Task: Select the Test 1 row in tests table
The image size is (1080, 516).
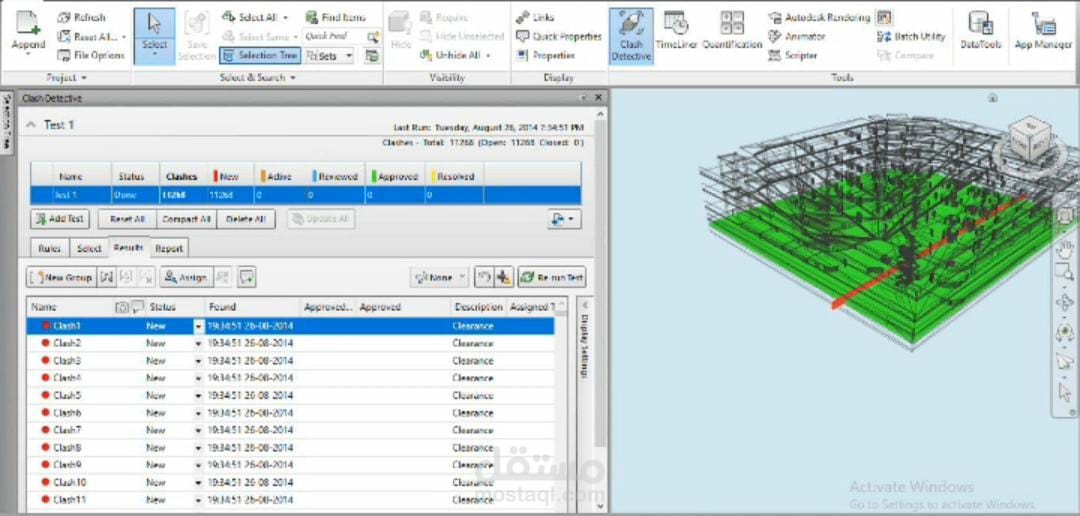Action: click(306, 195)
